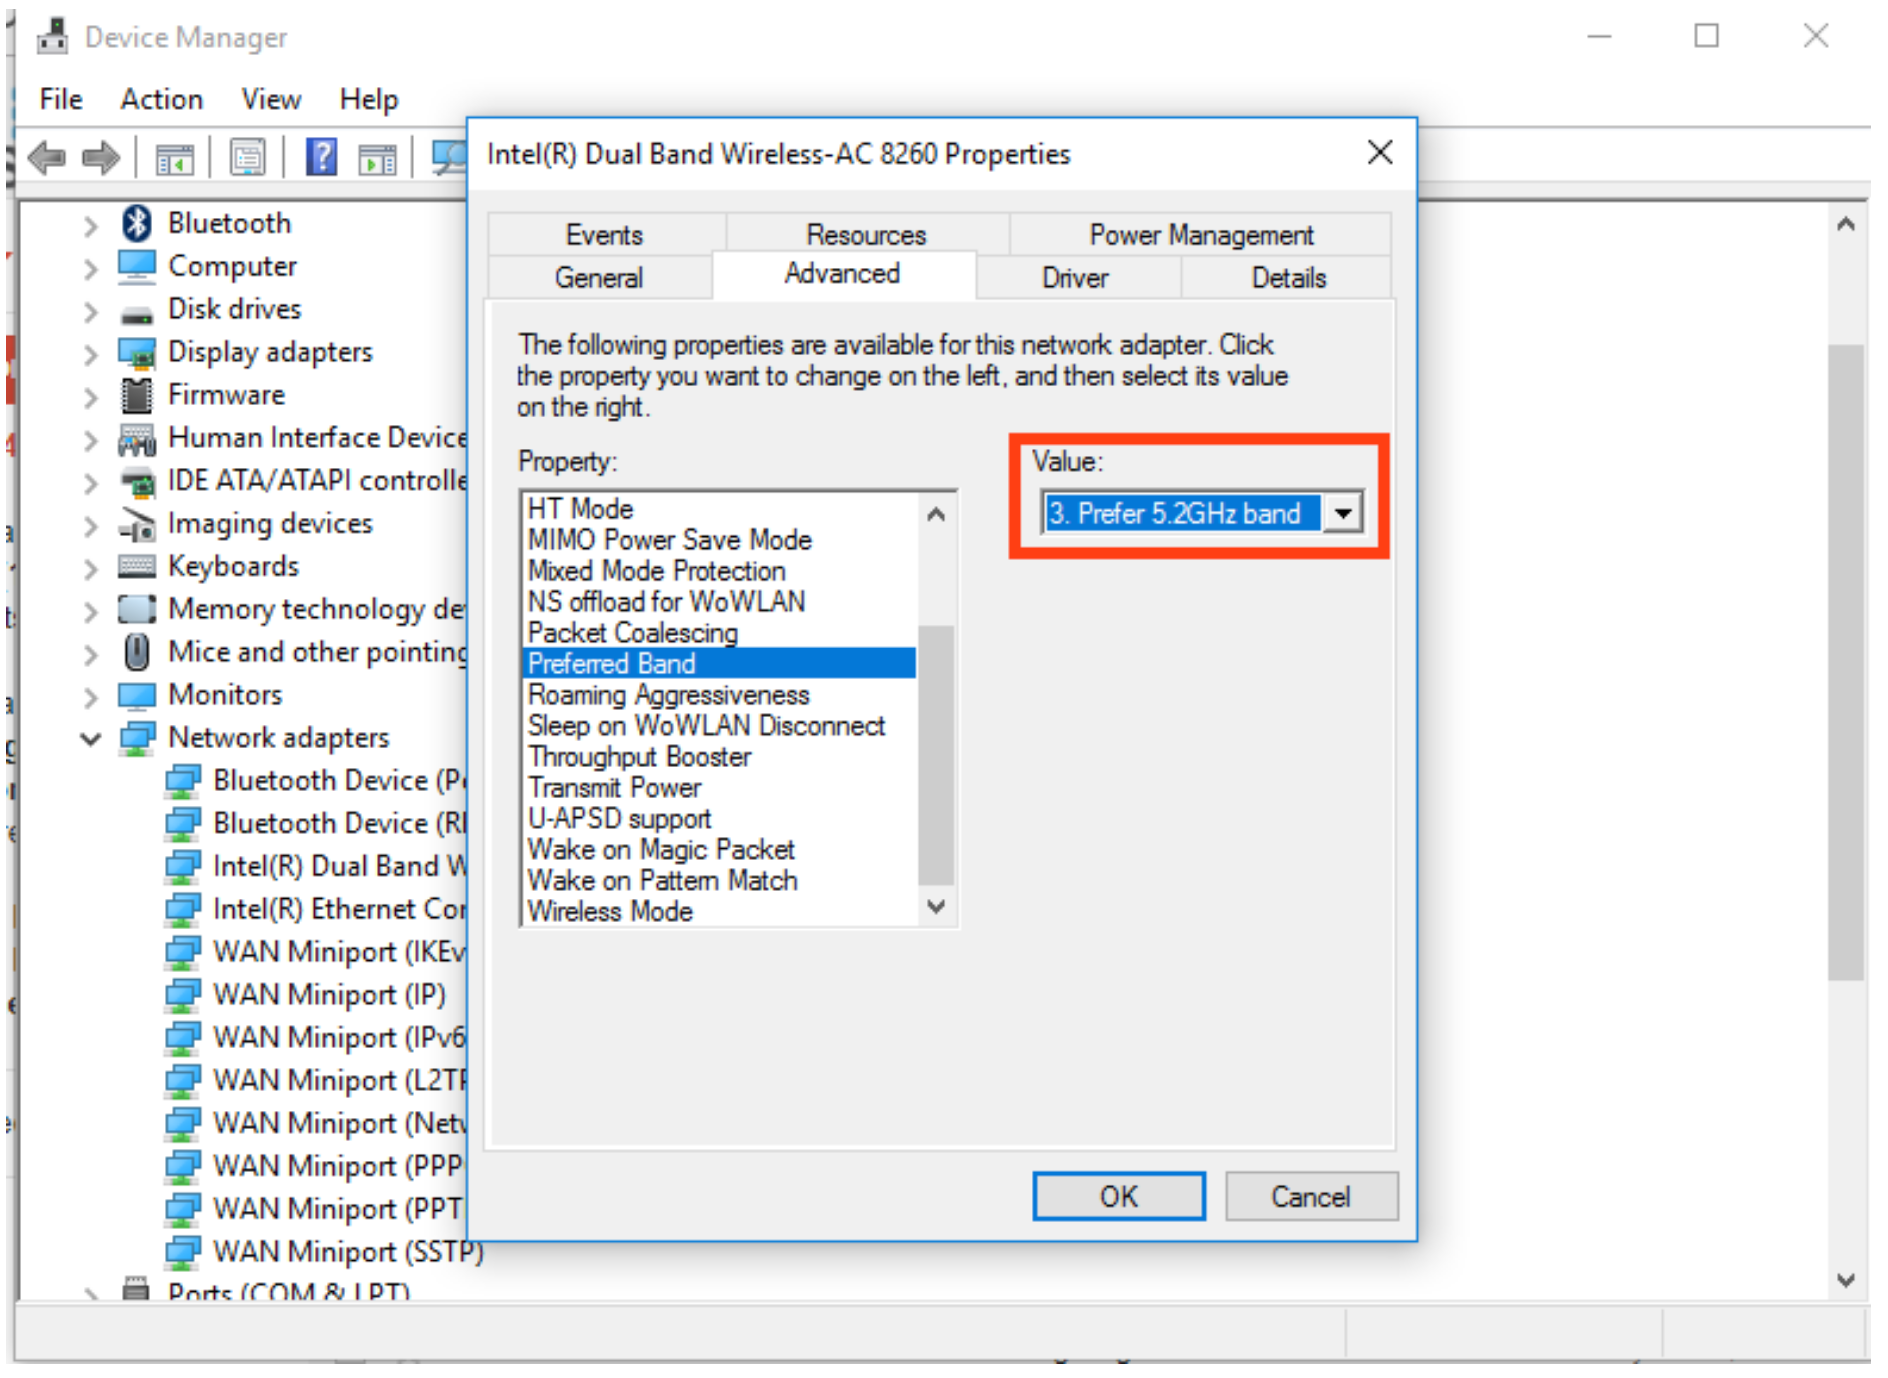This screenshot has height=1378, width=1888.
Task: Select Packet Coalescing property
Action: 719,632
